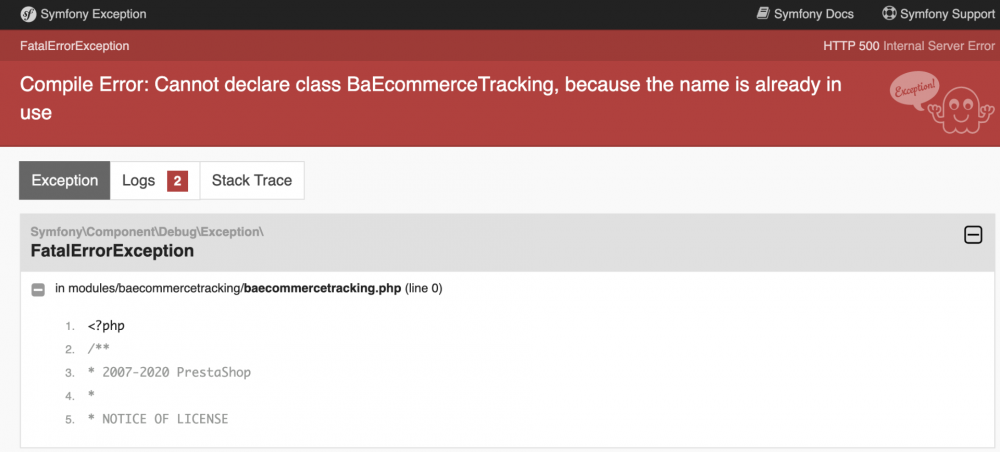Switch to the Logs tab
Viewport: 1000px width, 452px height.
(155, 180)
